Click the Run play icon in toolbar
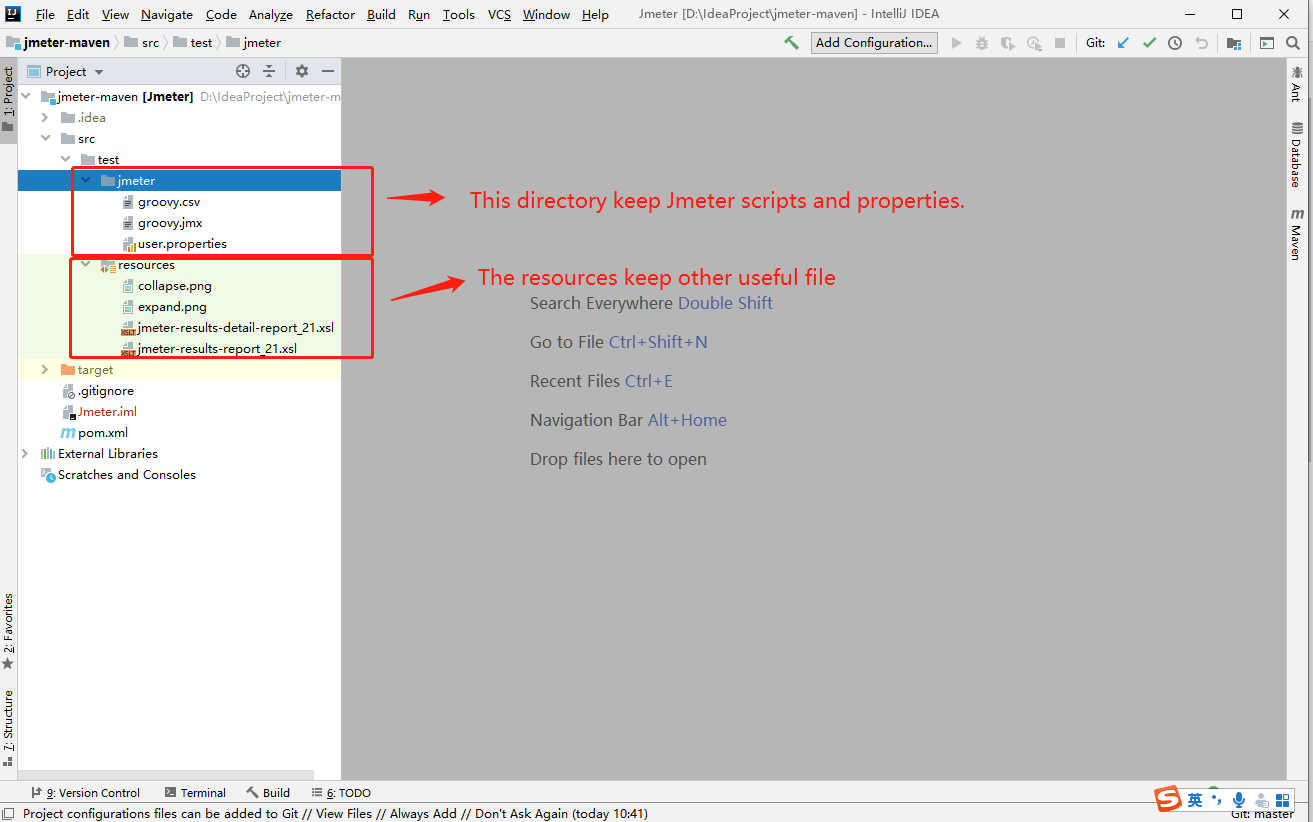 [956, 43]
